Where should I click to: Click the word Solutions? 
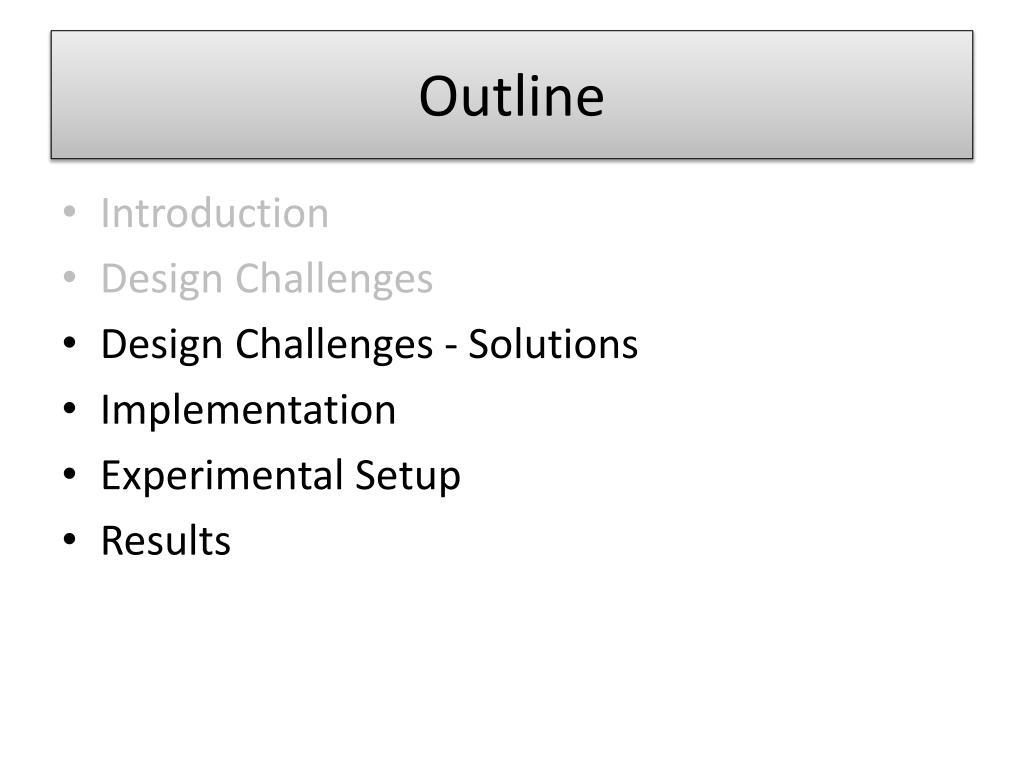552,344
